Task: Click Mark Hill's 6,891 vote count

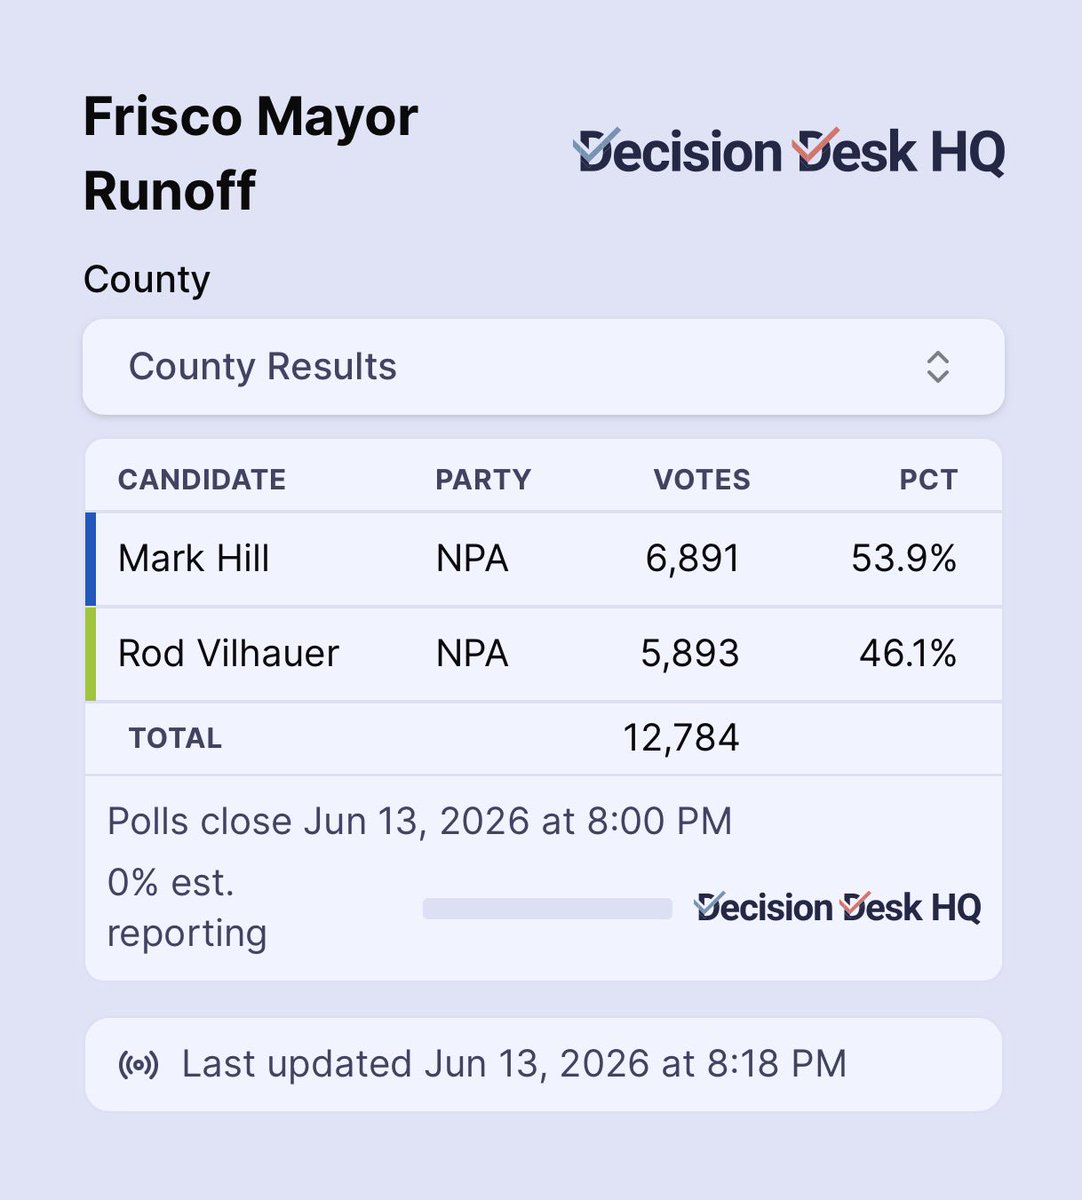Action: pyautogui.click(x=693, y=559)
